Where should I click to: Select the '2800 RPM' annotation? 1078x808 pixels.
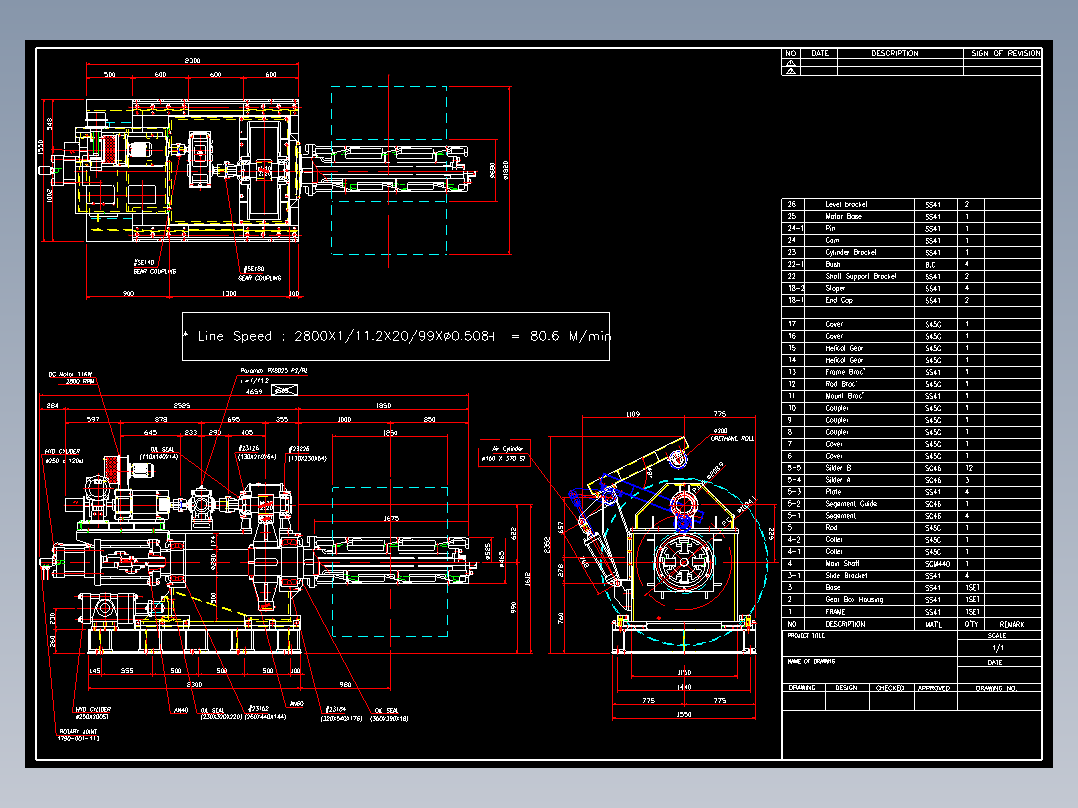click(80, 382)
